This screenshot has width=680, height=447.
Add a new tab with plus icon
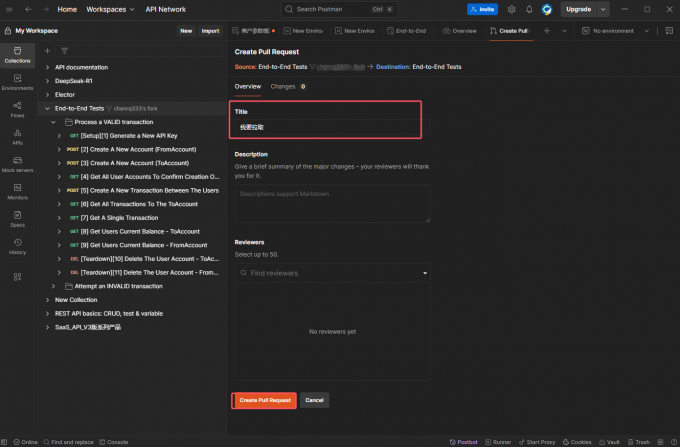pyautogui.click(x=547, y=31)
